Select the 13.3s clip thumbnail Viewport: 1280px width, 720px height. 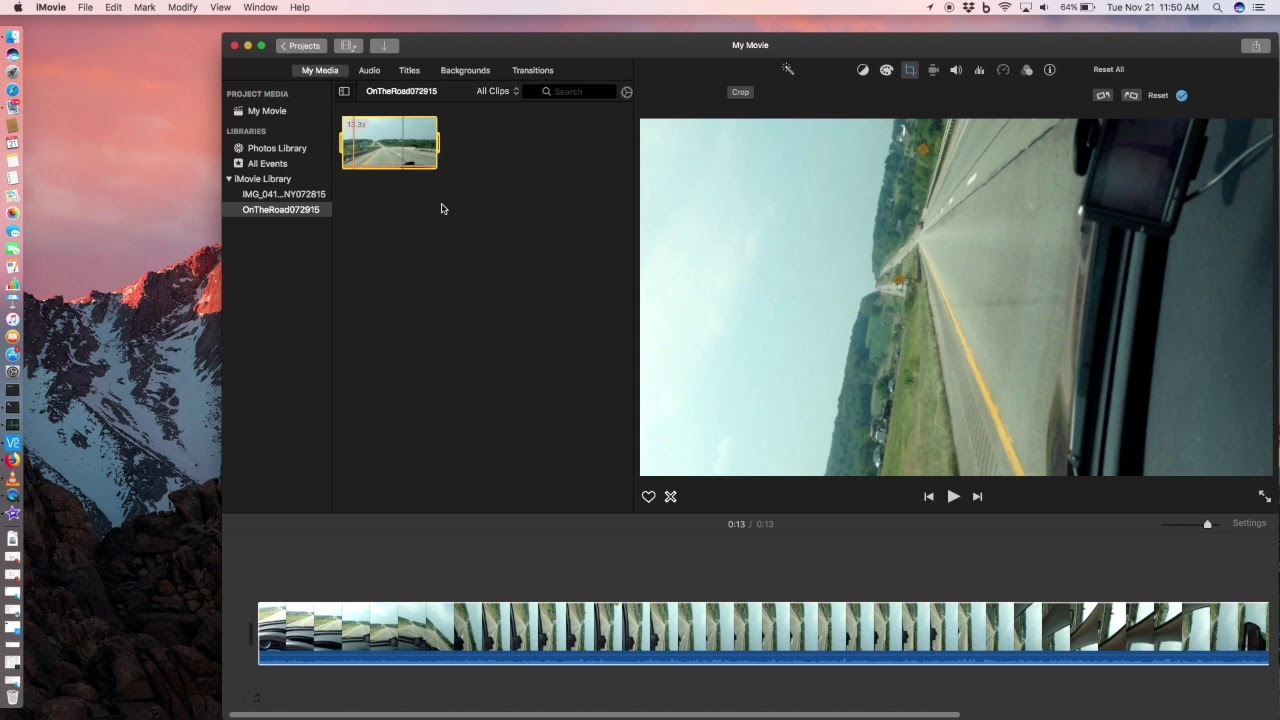[x=389, y=143]
